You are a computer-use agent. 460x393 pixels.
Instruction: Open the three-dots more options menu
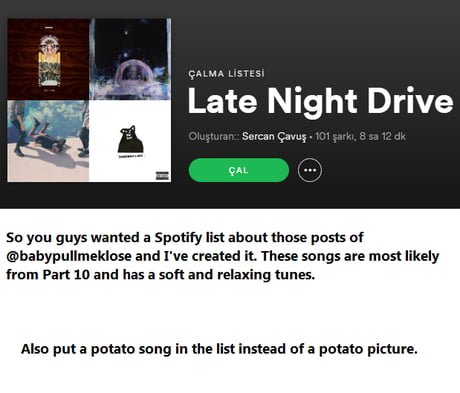pos(310,170)
